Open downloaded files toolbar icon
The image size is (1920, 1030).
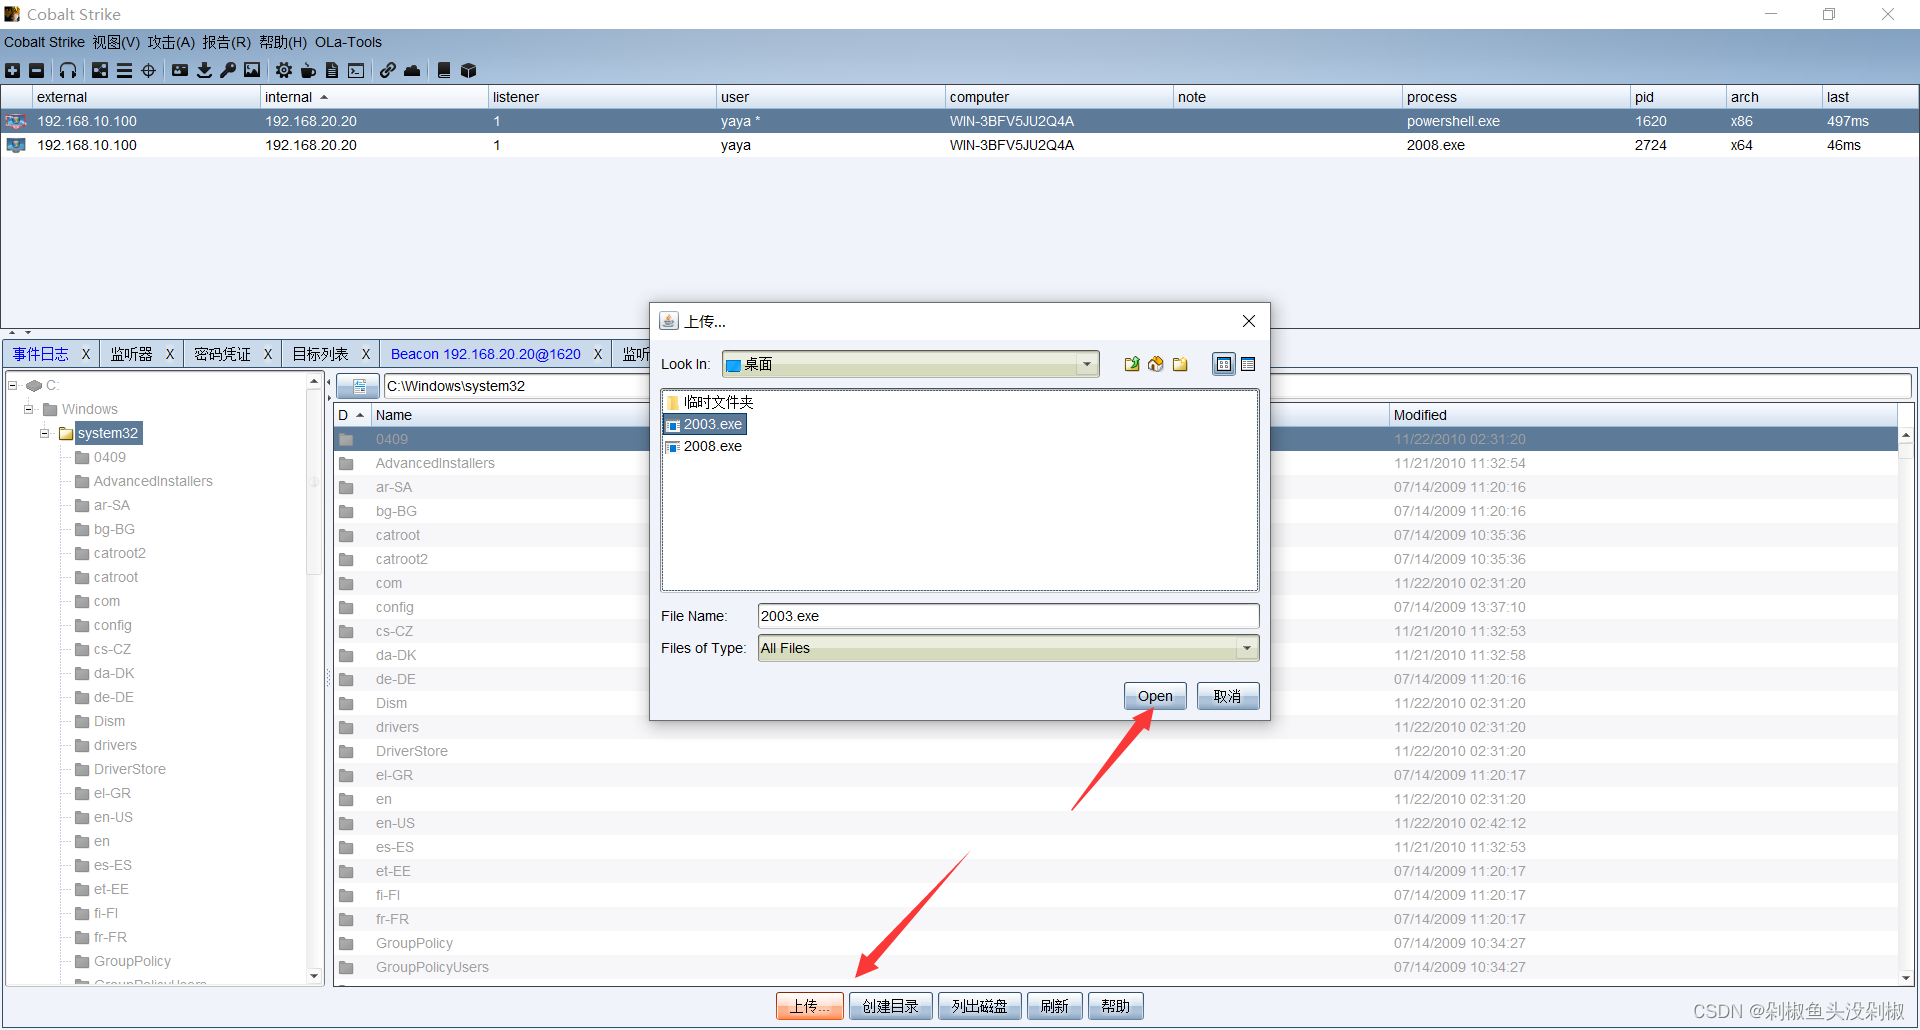(204, 70)
